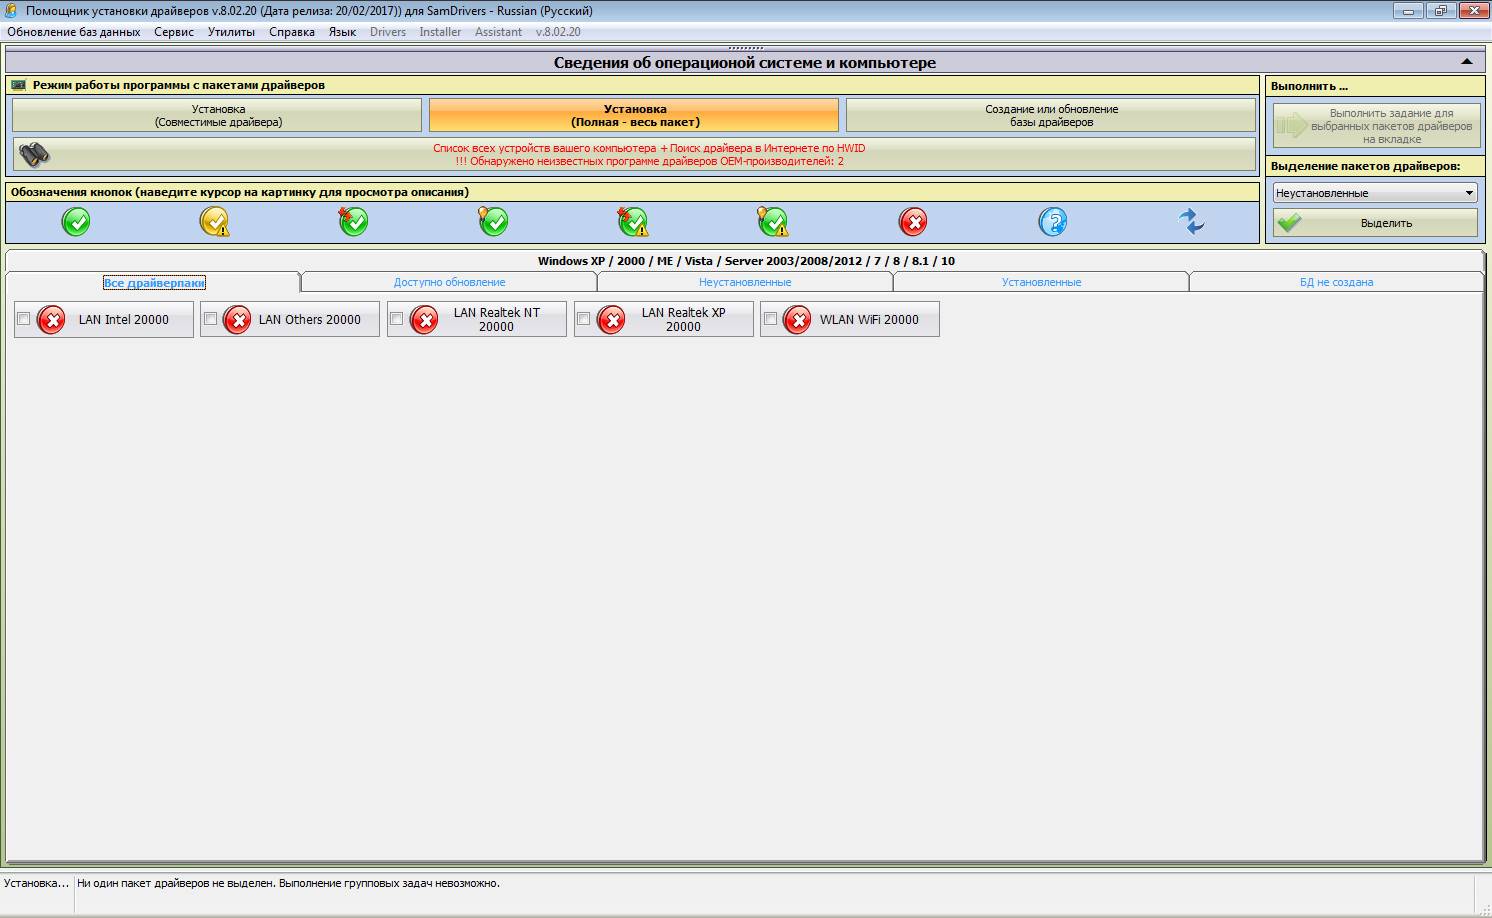Screen dimensions: 1492x918
Task: Select Создание или обновление базы драйверов mode
Action: click(1051, 115)
